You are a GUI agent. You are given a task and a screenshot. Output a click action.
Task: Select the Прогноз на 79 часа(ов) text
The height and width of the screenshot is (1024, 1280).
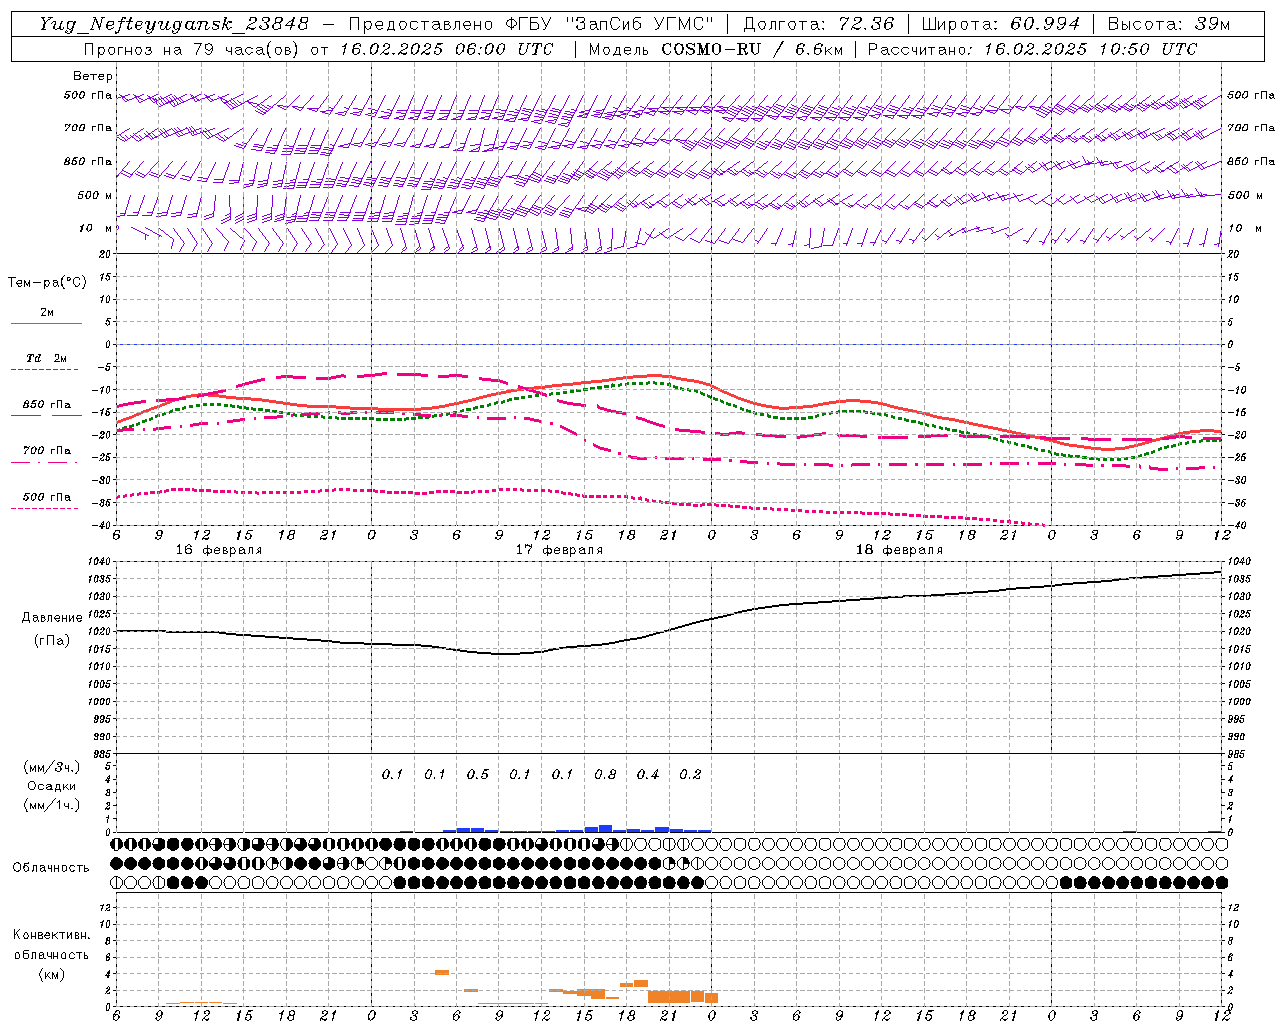coord(193,49)
